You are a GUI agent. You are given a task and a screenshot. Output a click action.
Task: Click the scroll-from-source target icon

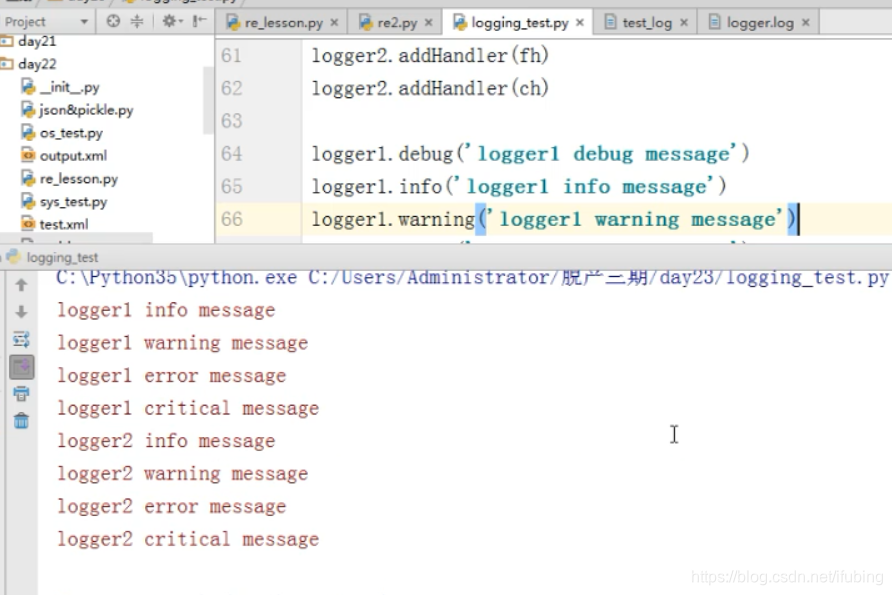113,22
